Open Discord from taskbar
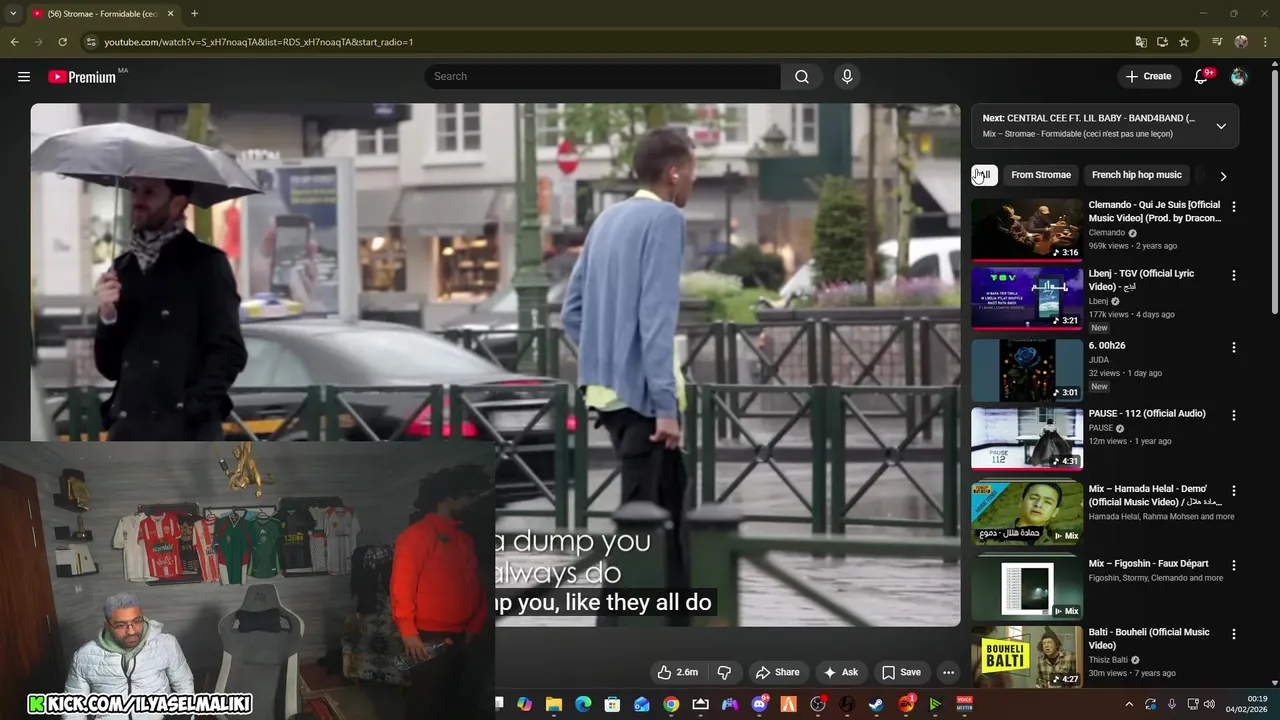1280x720 pixels. [x=759, y=704]
